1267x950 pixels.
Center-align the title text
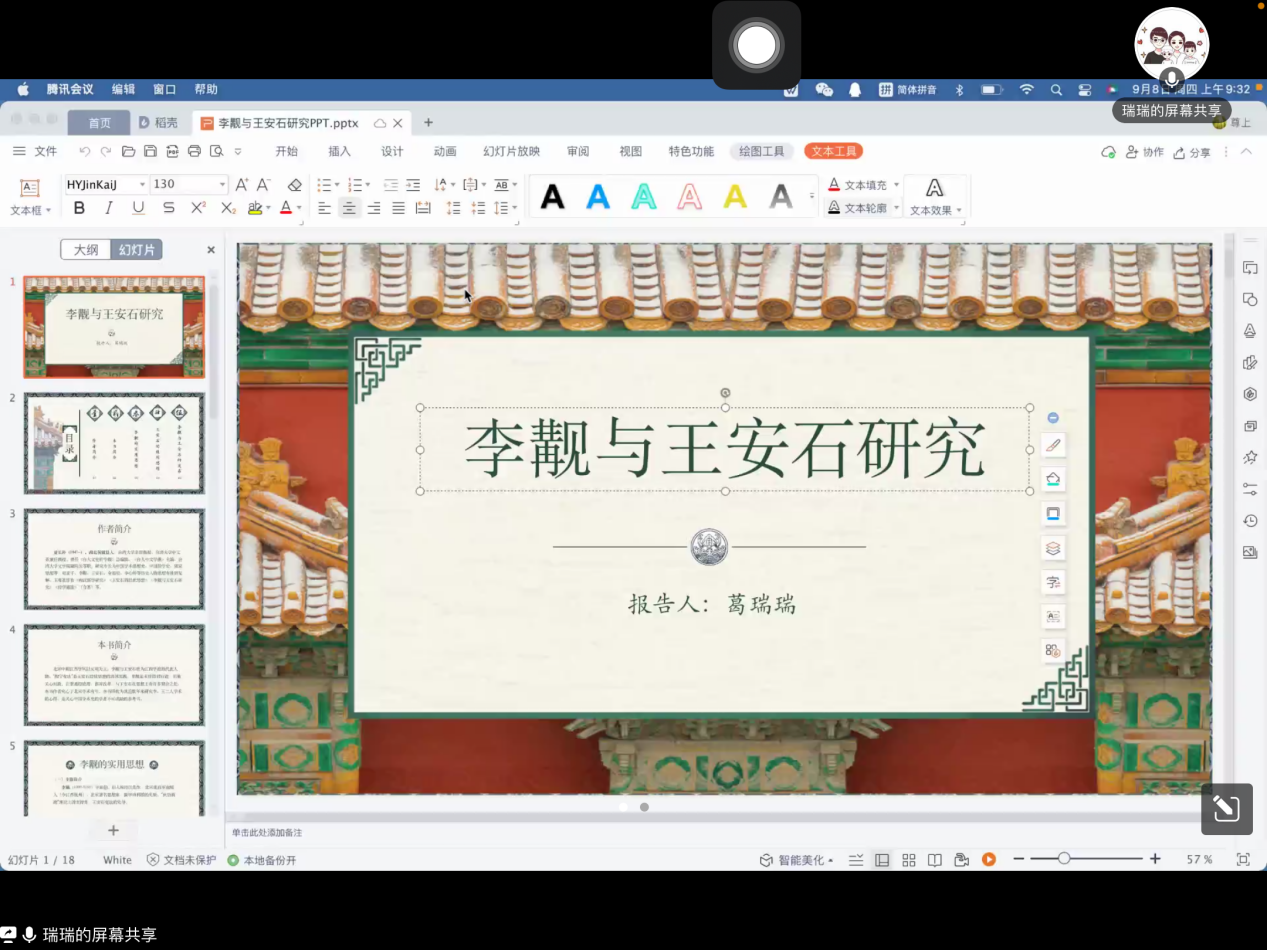coord(349,208)
